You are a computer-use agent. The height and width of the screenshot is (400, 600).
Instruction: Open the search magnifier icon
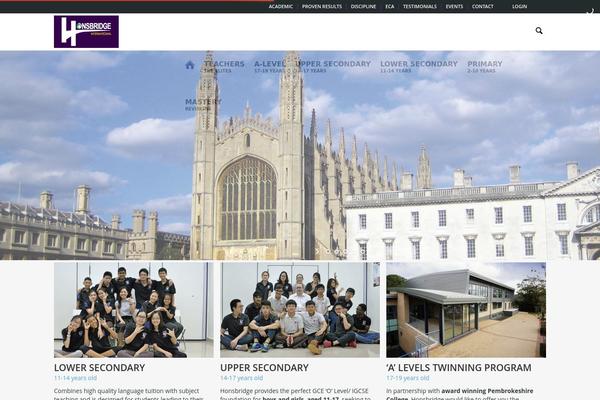539,31
